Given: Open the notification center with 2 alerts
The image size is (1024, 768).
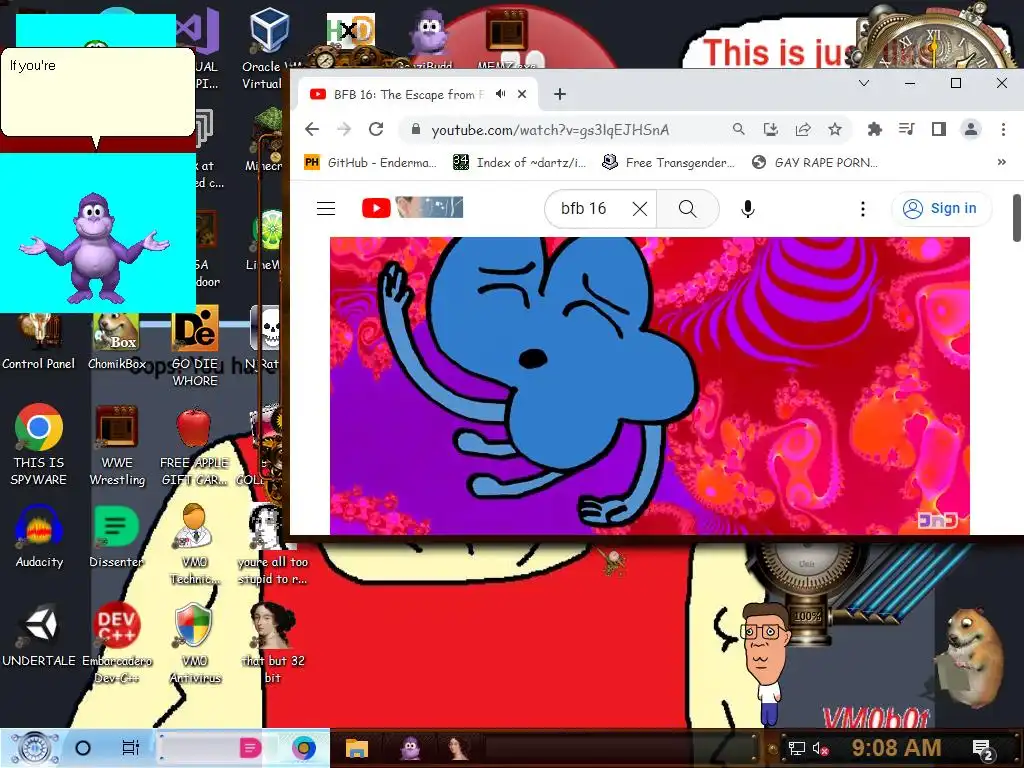Looking at the screenshot, I should click(x=982, y=750).
